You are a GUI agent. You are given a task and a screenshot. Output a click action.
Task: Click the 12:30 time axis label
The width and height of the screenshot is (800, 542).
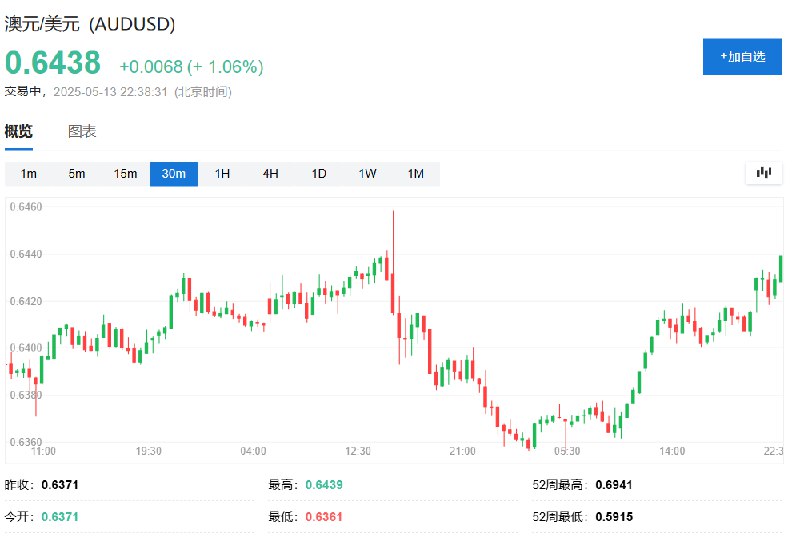tap(358, 451)
